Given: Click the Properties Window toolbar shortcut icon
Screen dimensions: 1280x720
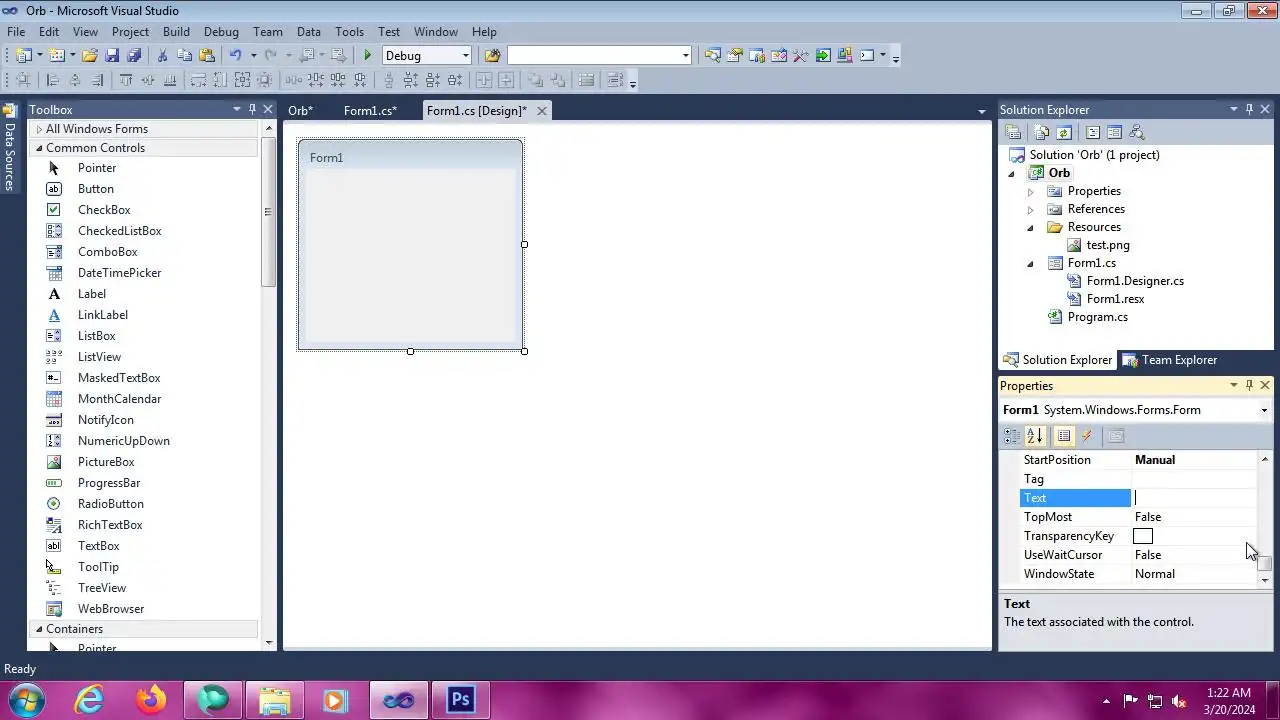Looking at the screenshot, I should [735, 56].
